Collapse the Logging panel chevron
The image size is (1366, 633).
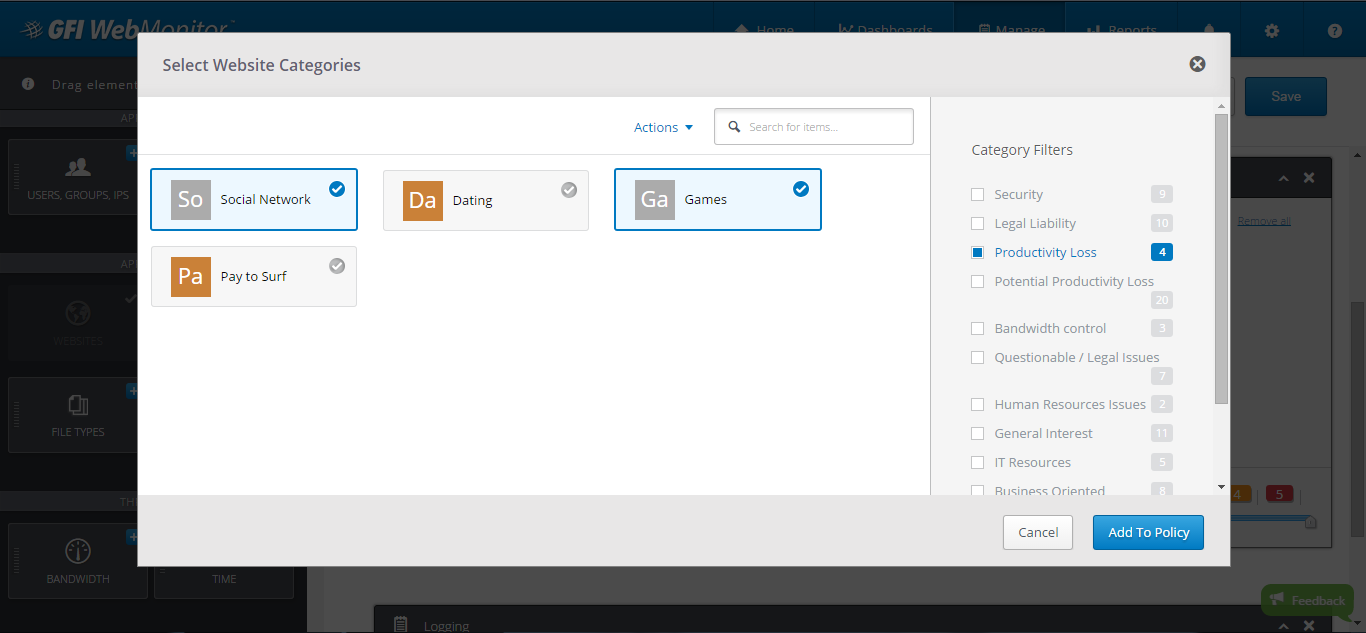(x=1283, y=624)
